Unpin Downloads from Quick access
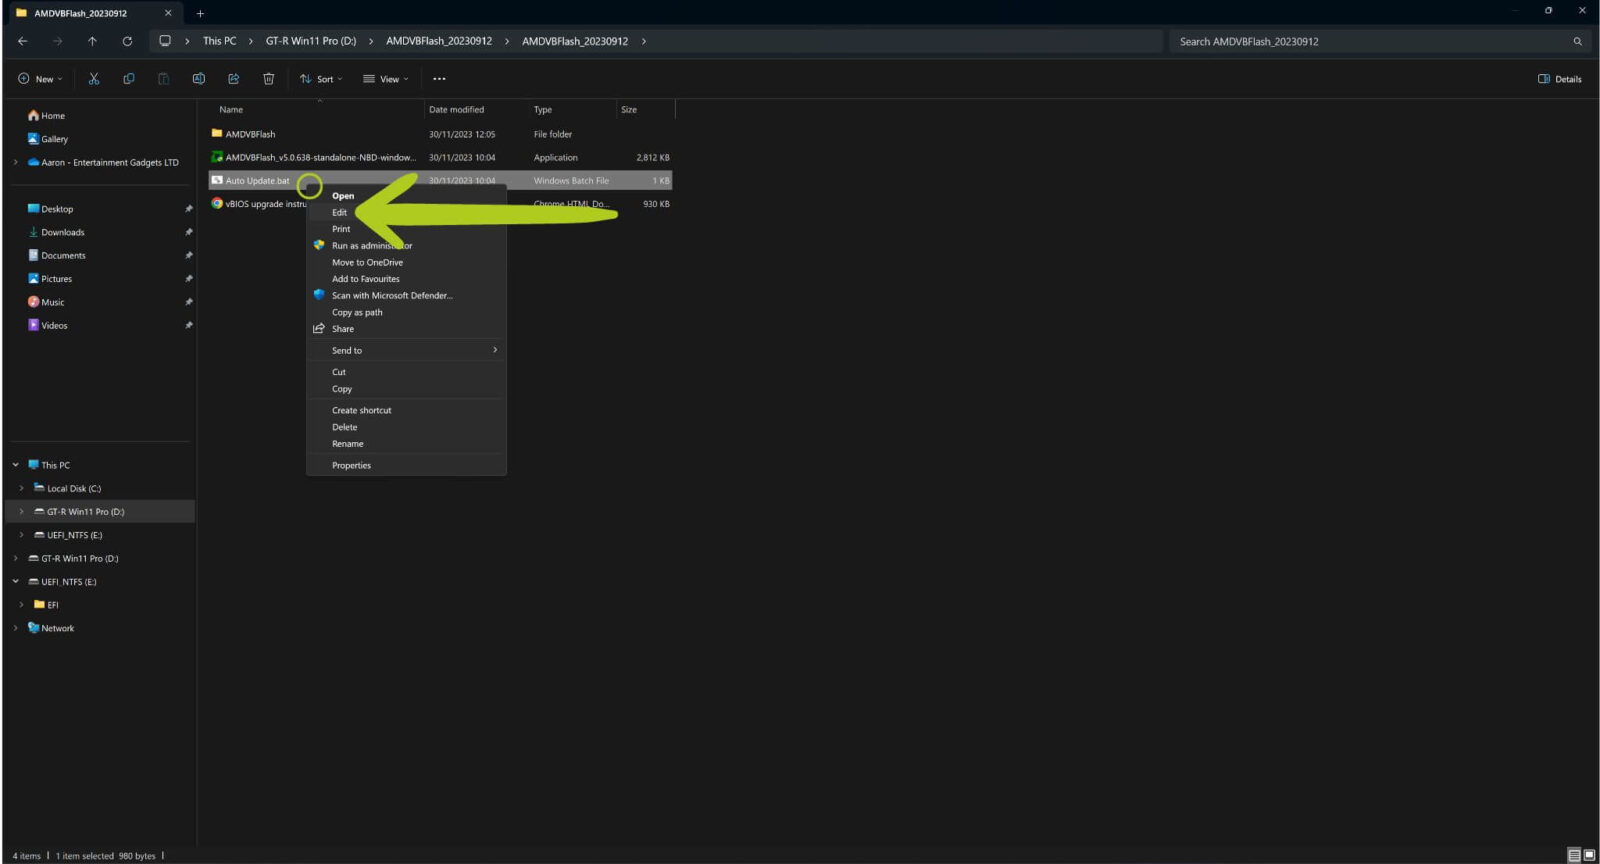1600x864 pixels. [188, 232]
